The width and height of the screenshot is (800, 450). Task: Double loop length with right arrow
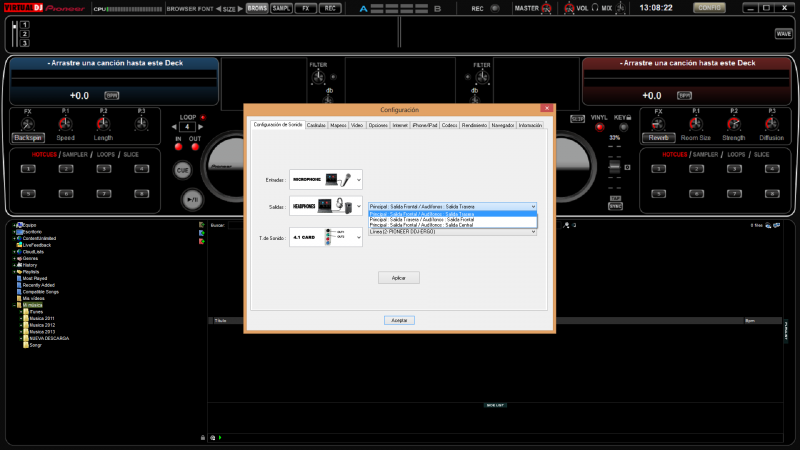pos(201,127)
